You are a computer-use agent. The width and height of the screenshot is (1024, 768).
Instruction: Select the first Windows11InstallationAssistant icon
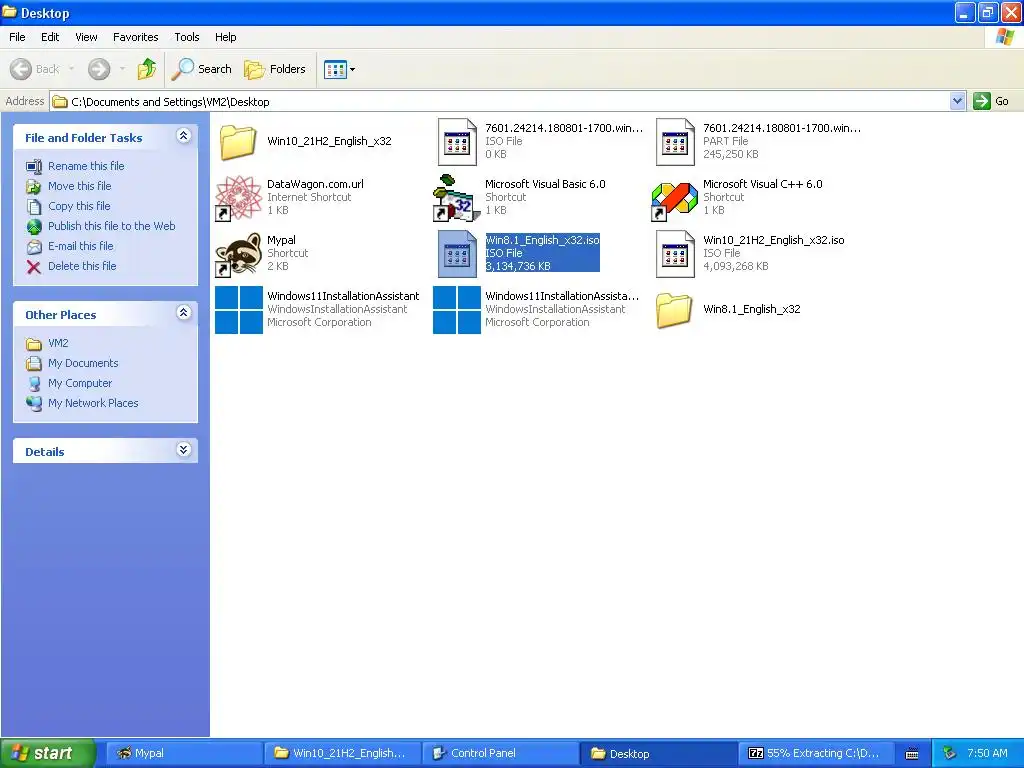pyautogui.click(x=239, y=310)
